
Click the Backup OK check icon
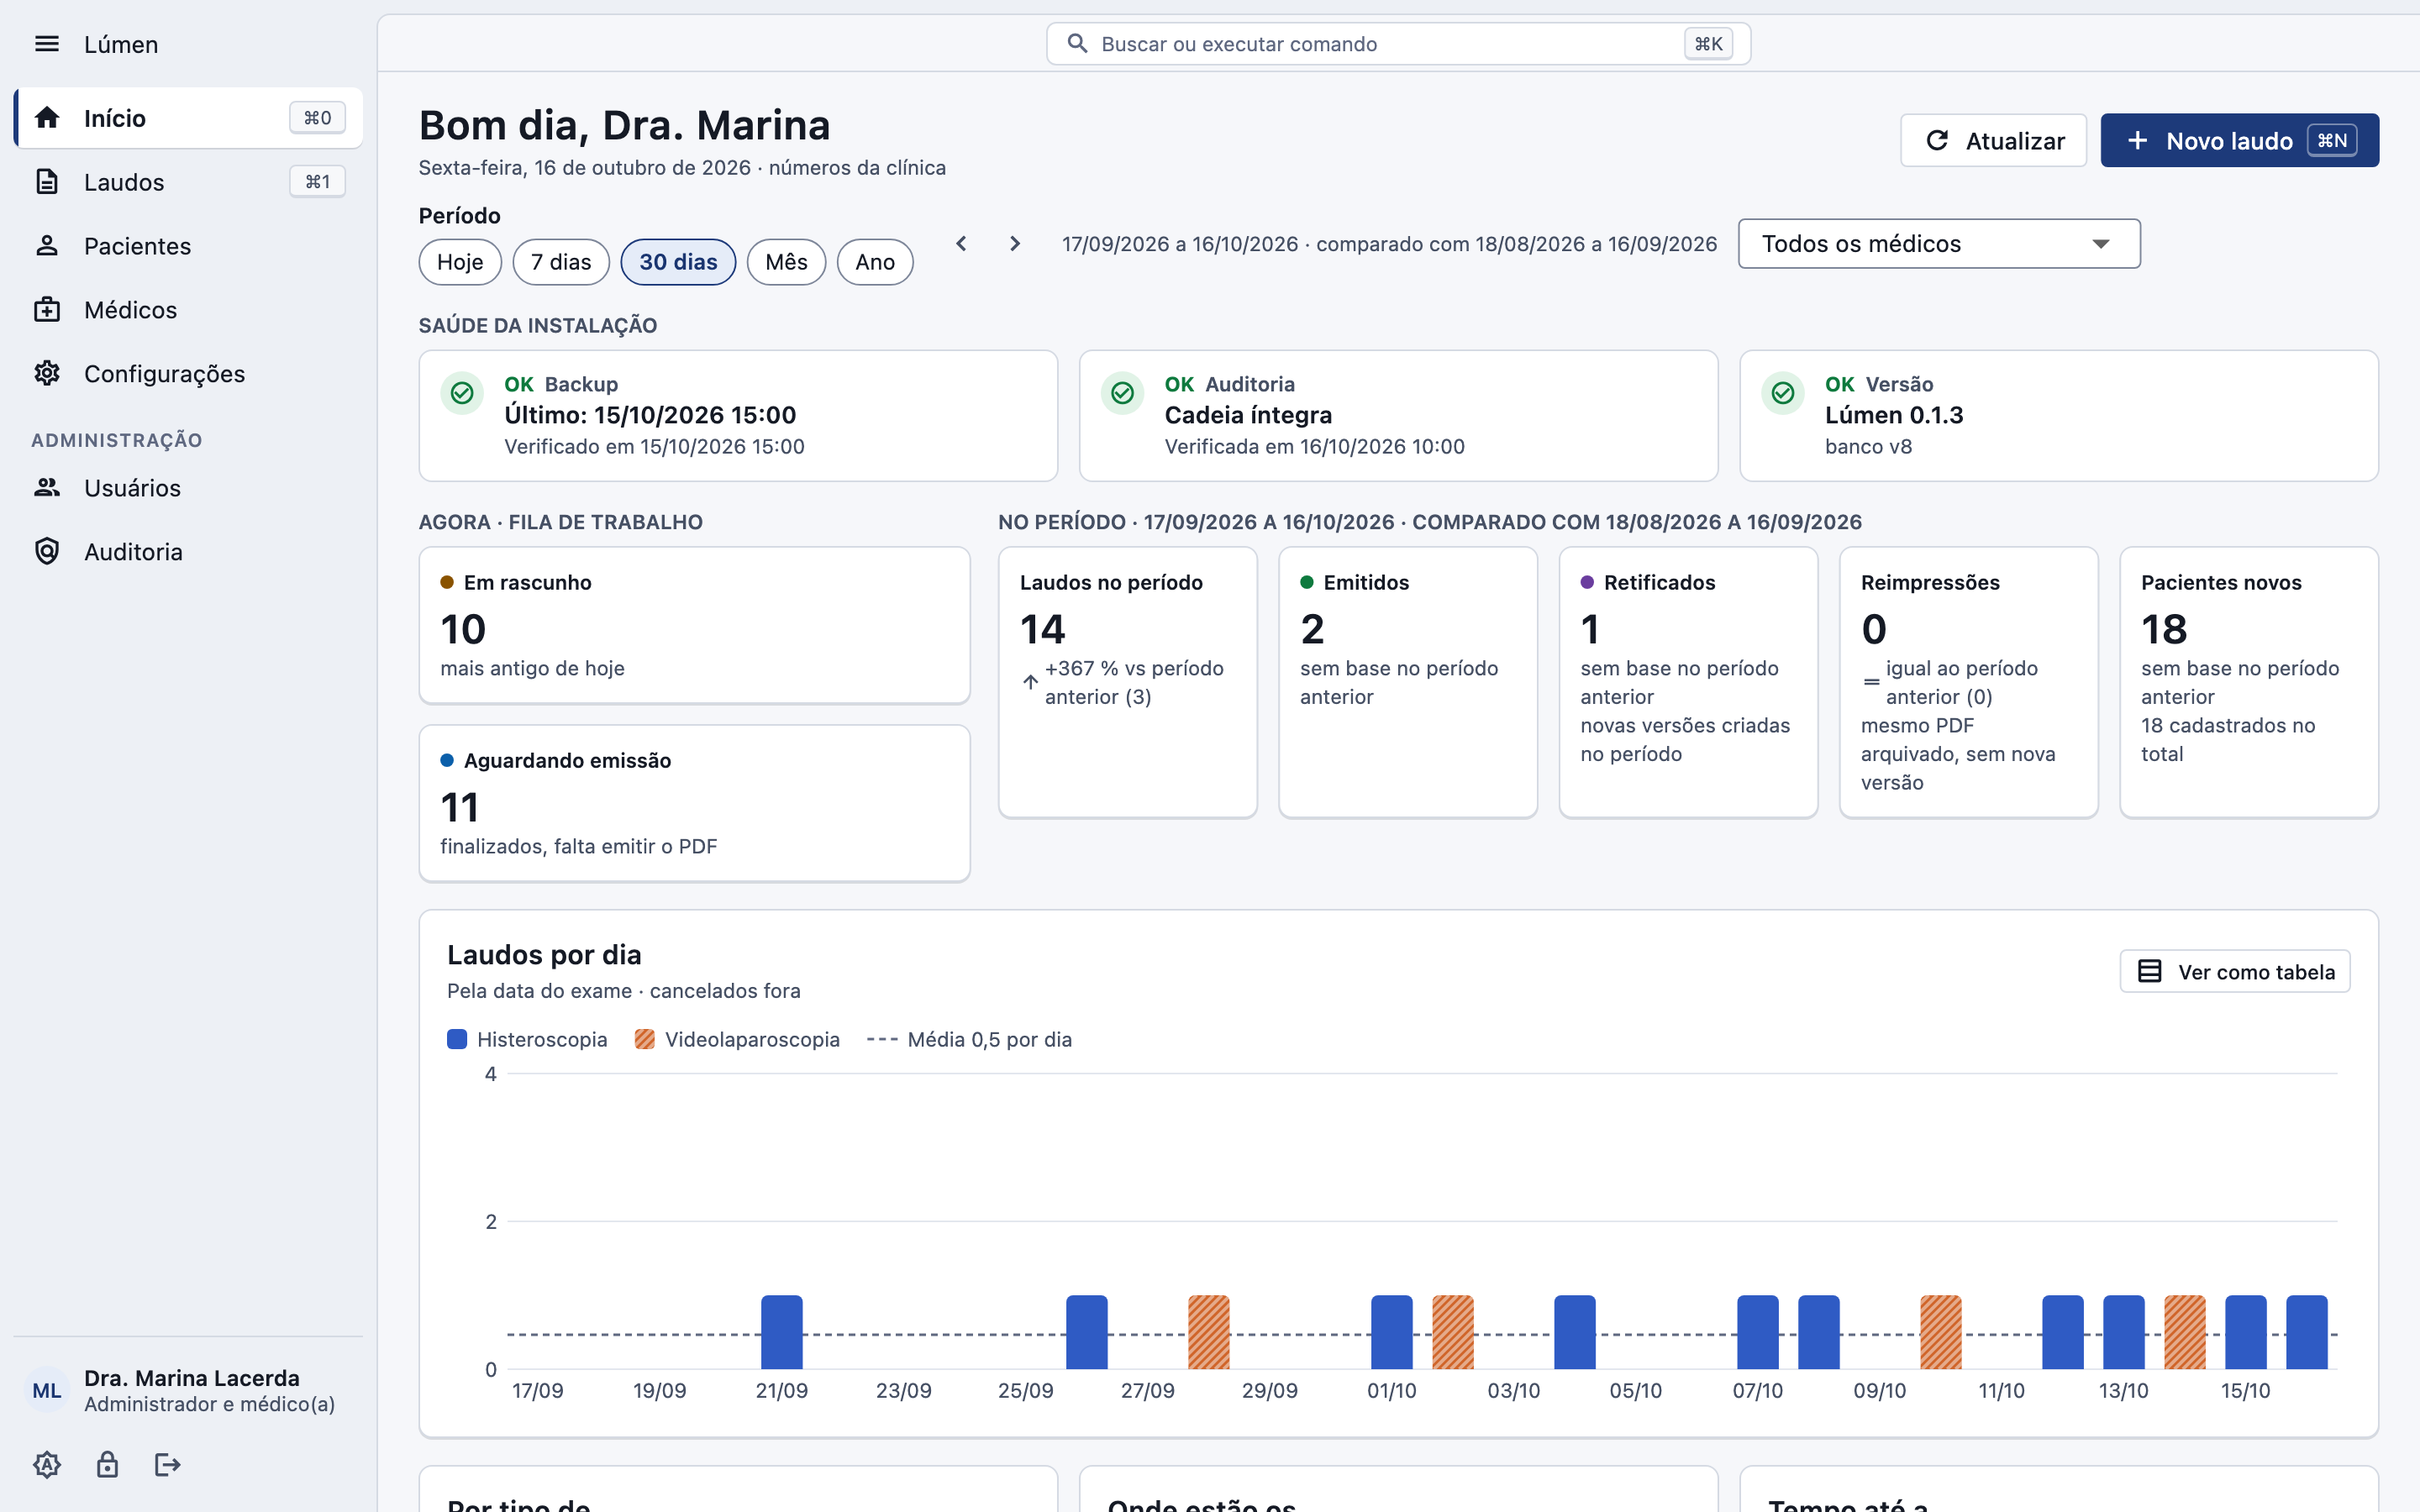[x=462, y=393]
